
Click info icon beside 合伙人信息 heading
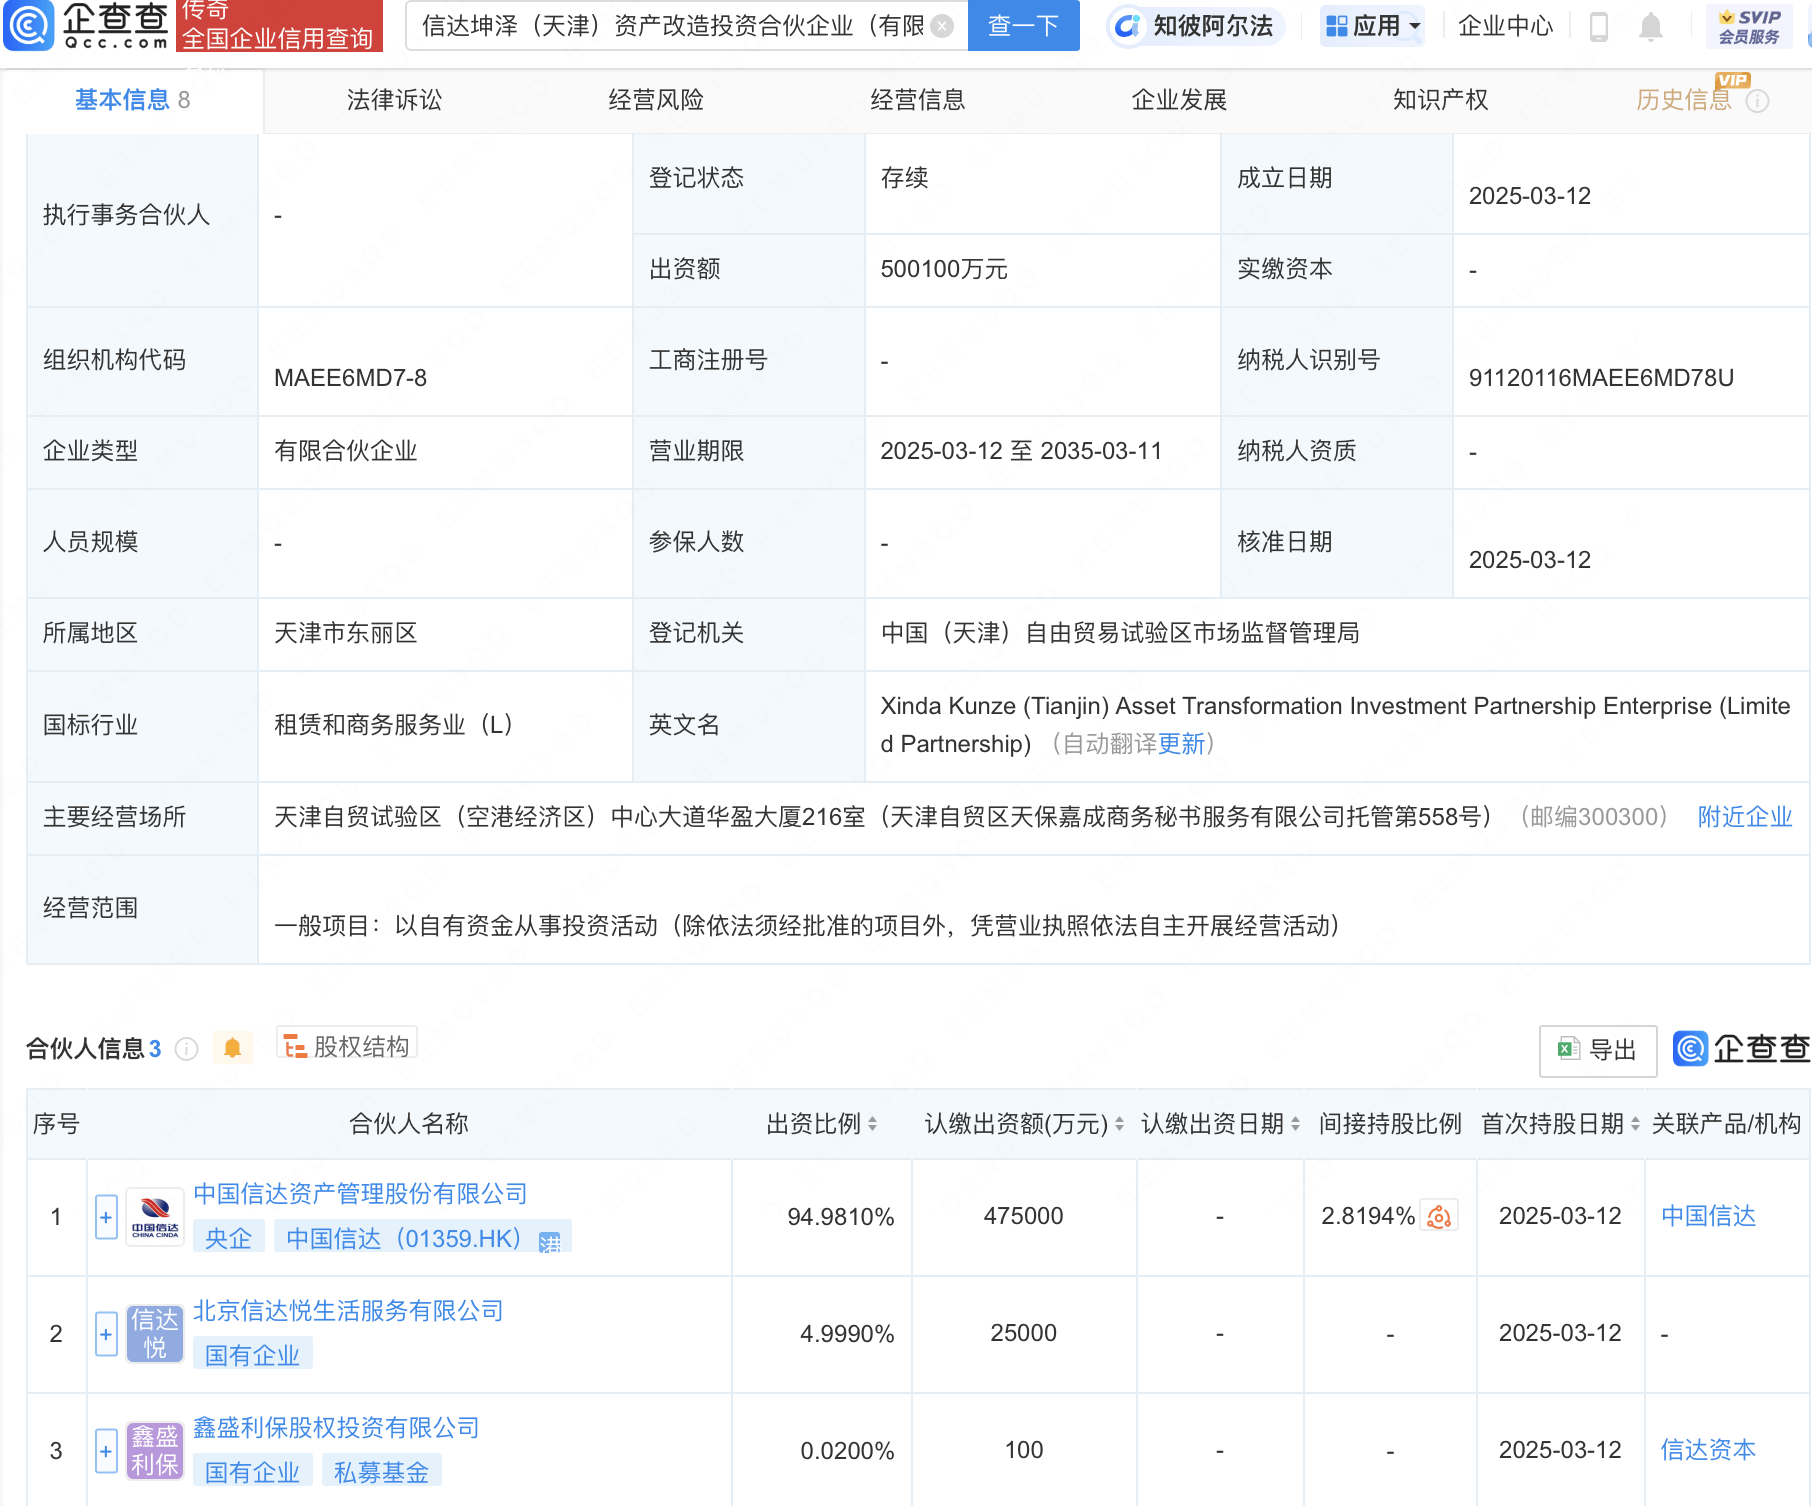187,1048
